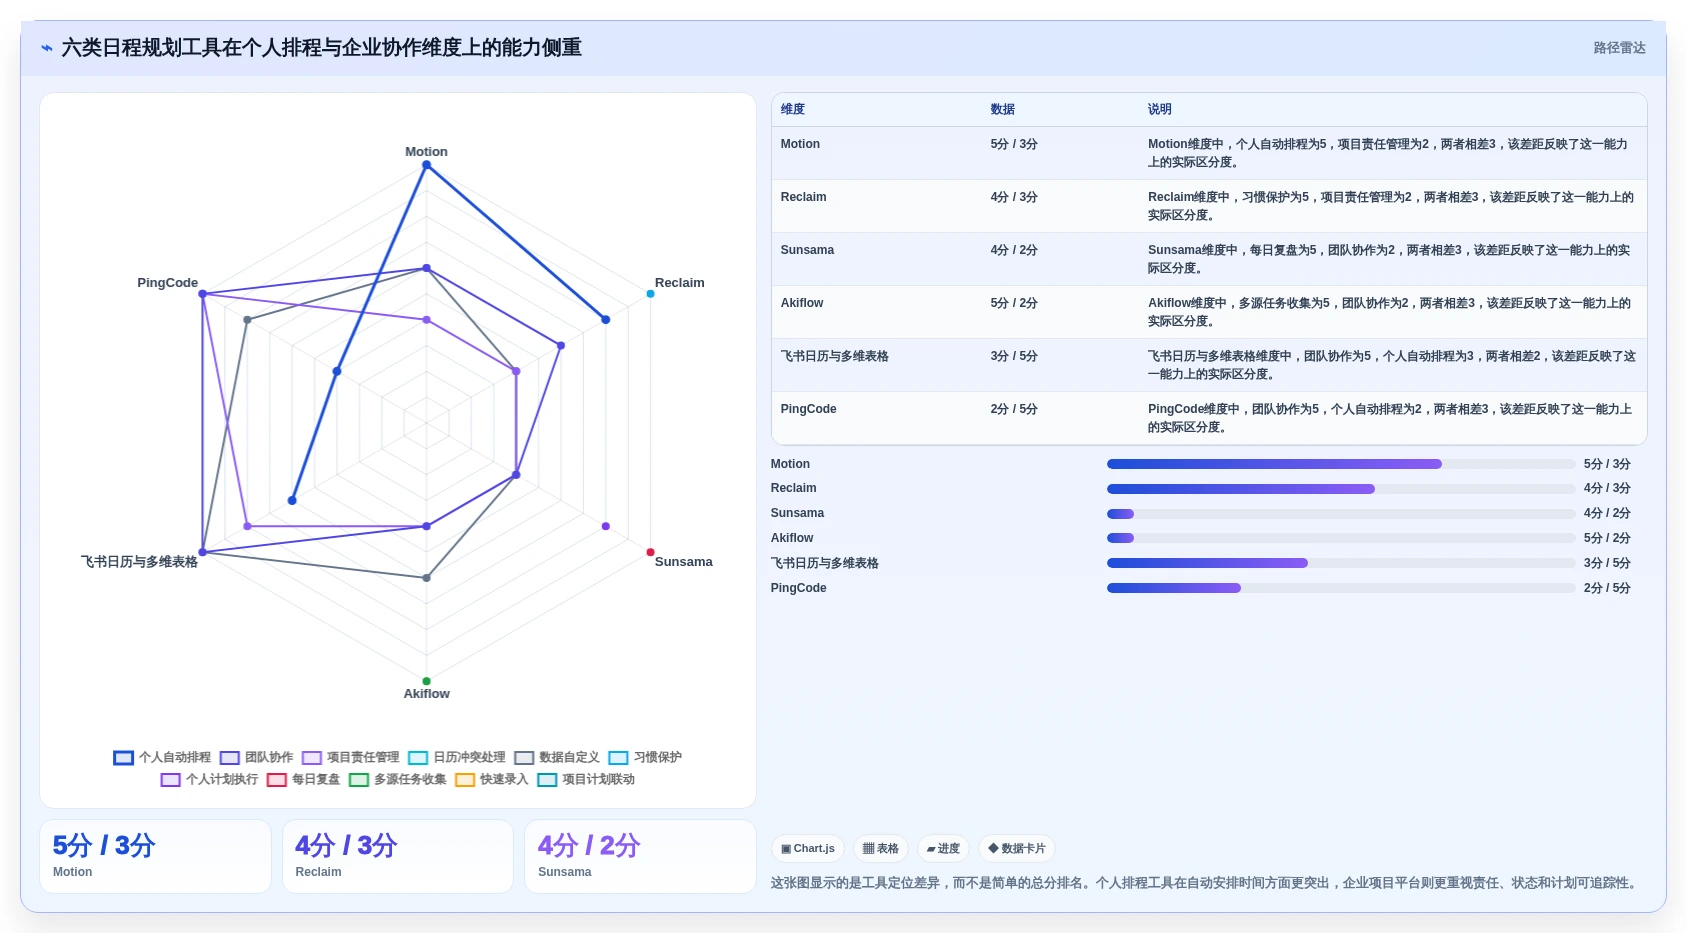The height and width of the screenshot is (933, 1687).
Task: Toggle the 个人计划执行 legend entry
Action: (x=209, y=780)
